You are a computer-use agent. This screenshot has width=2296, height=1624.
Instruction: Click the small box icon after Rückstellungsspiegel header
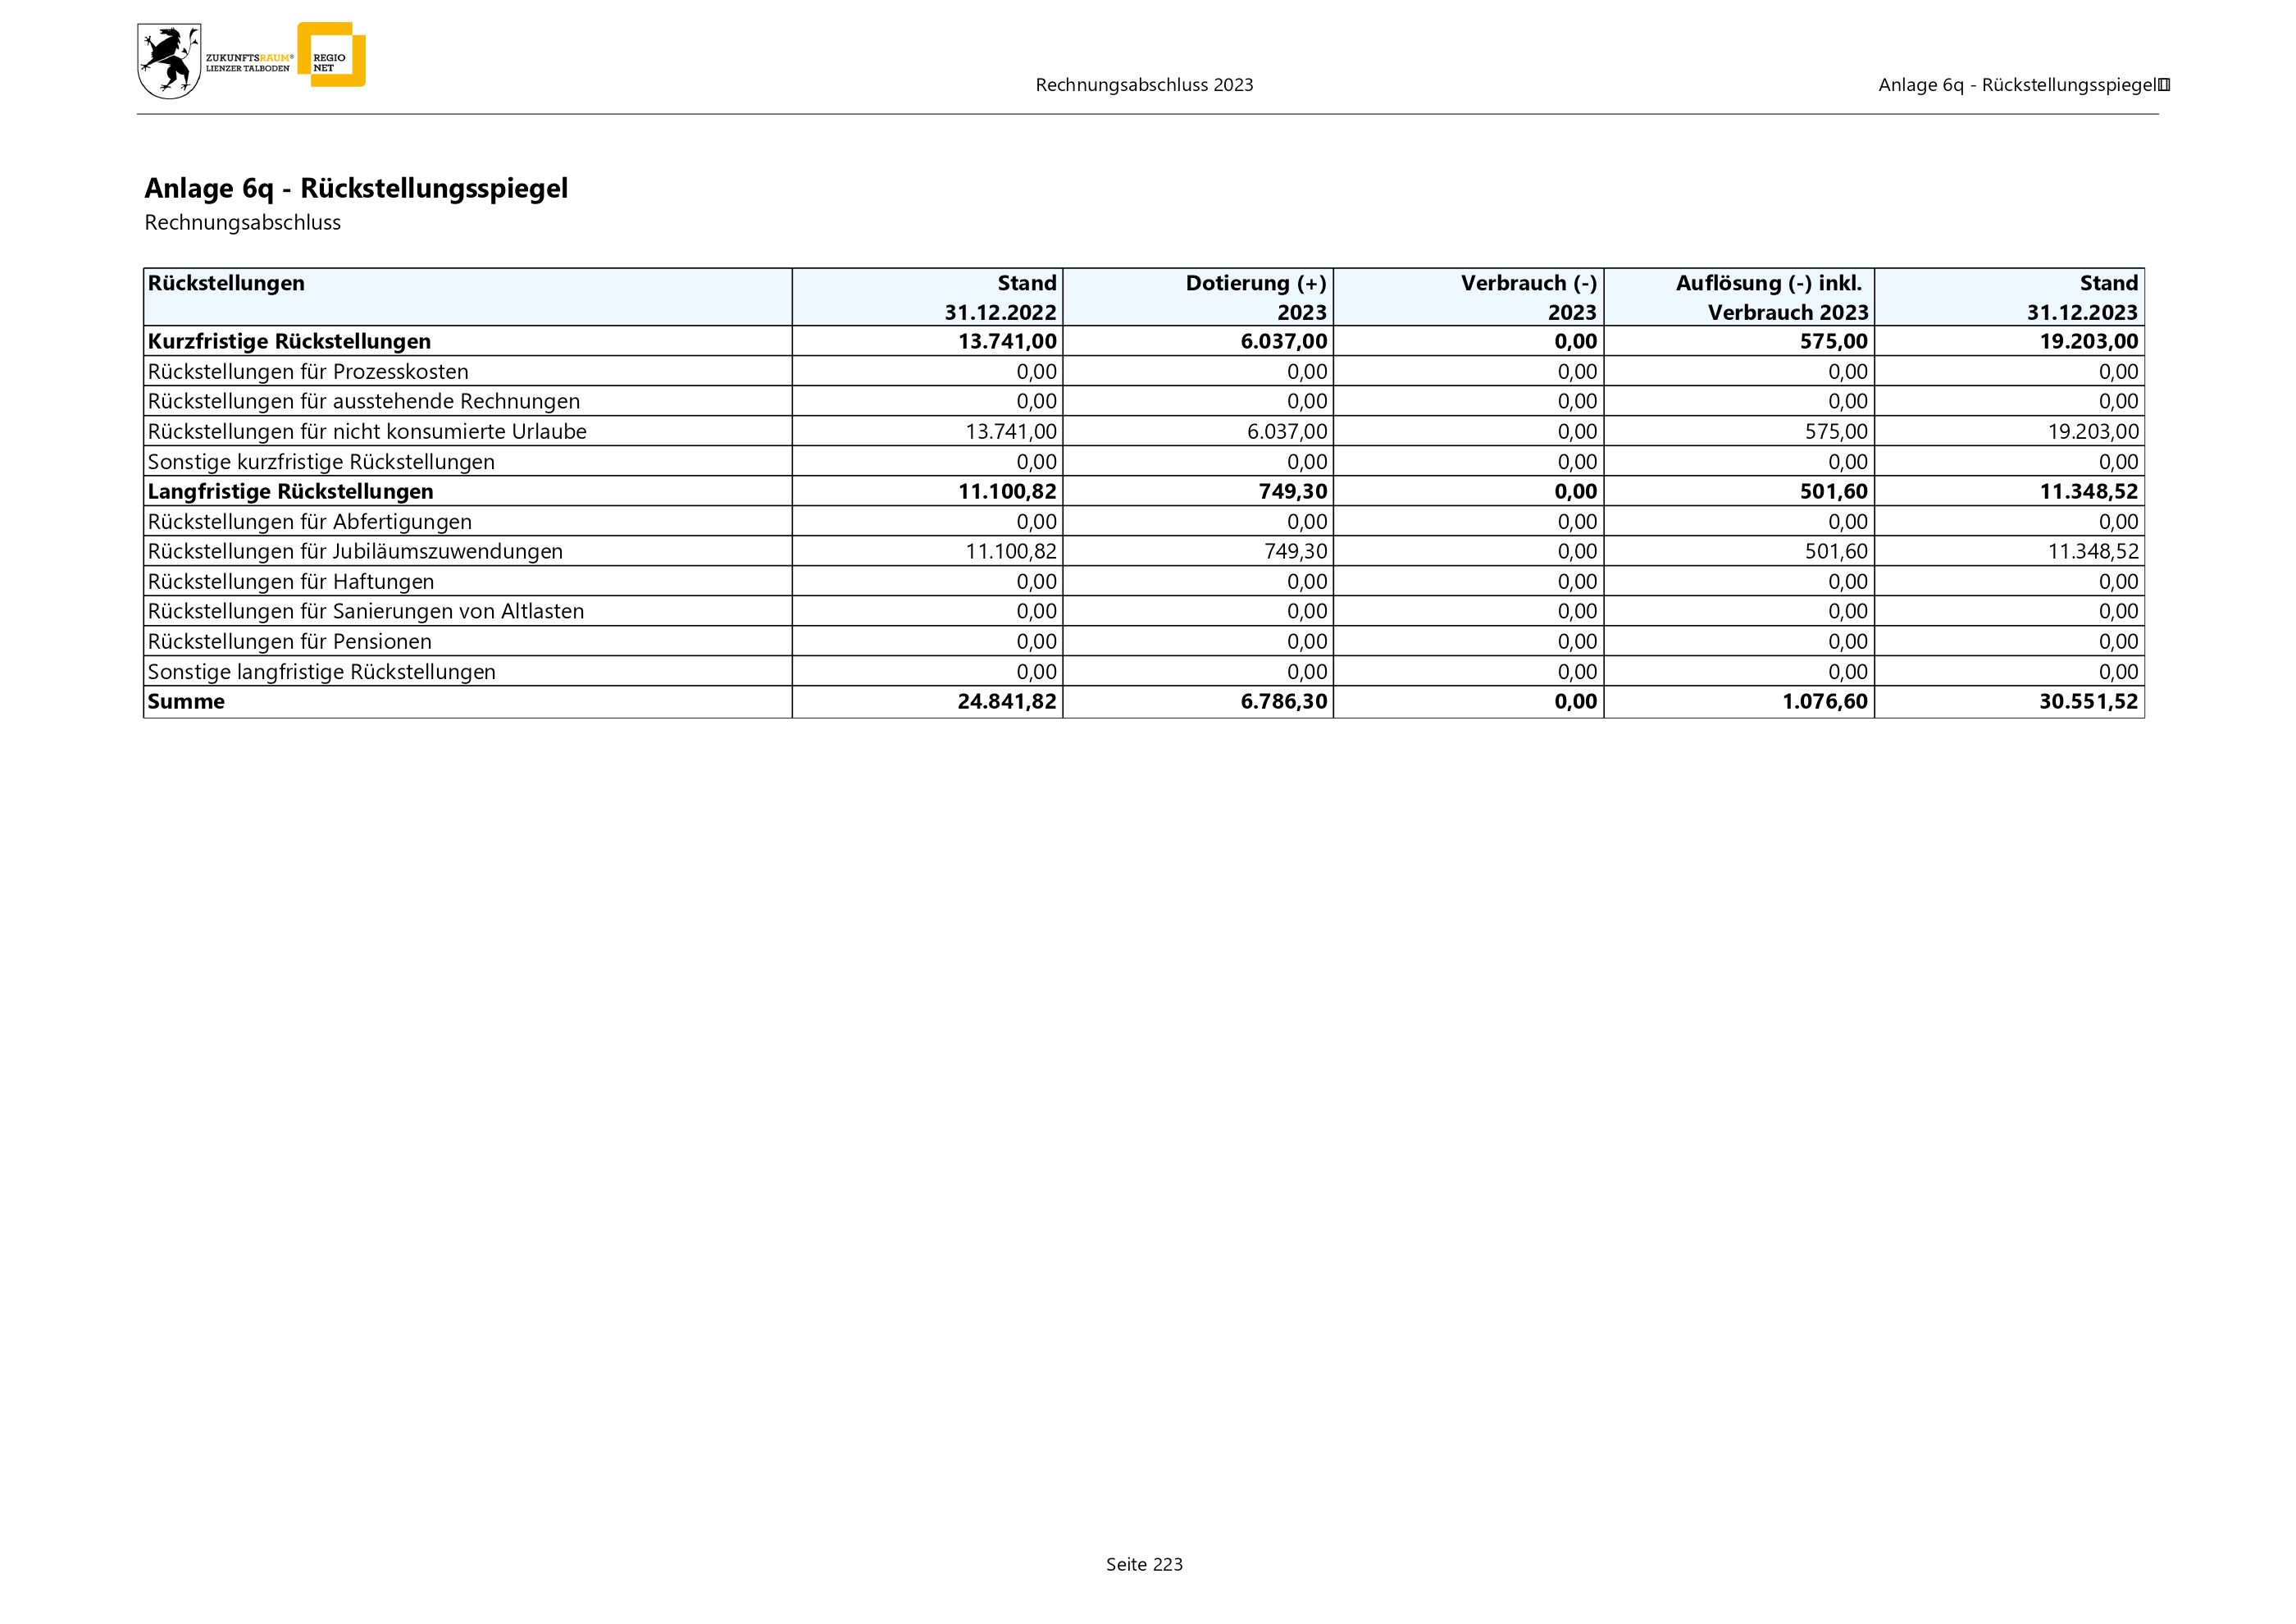point(2164,85)
